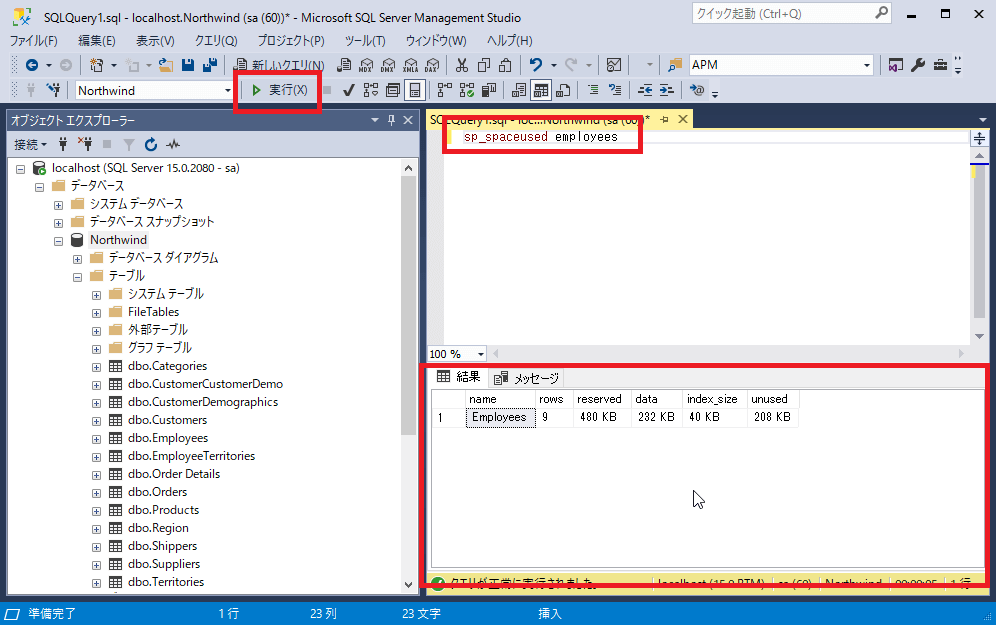This screenshot has height=625, width=996.
Task: Click the Undo arrow icon
Action: click(536, 65)
